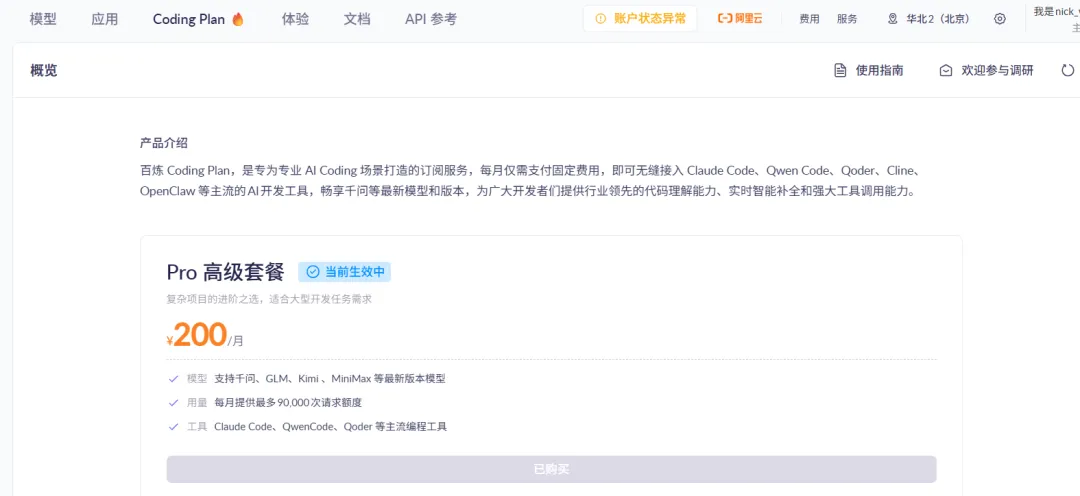Click the envelope icon beside 欢迎参与调研

(x=946, y=70)
